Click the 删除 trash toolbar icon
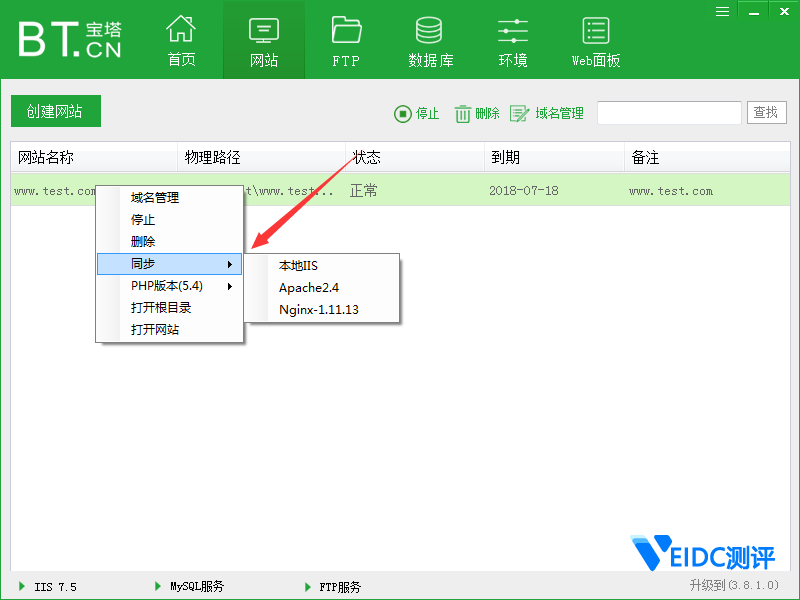Image resolution: width=800 pixels, height=600 pixels. (463, 114)
